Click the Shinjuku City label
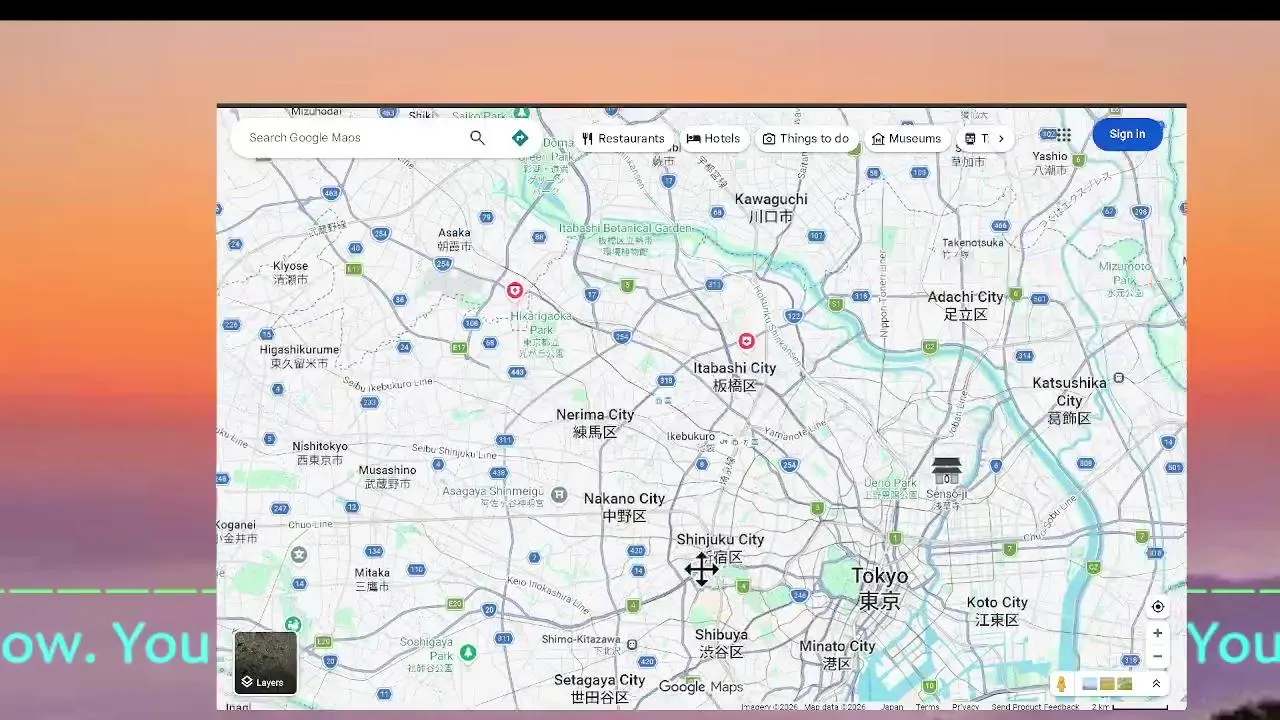 point(720,548)
